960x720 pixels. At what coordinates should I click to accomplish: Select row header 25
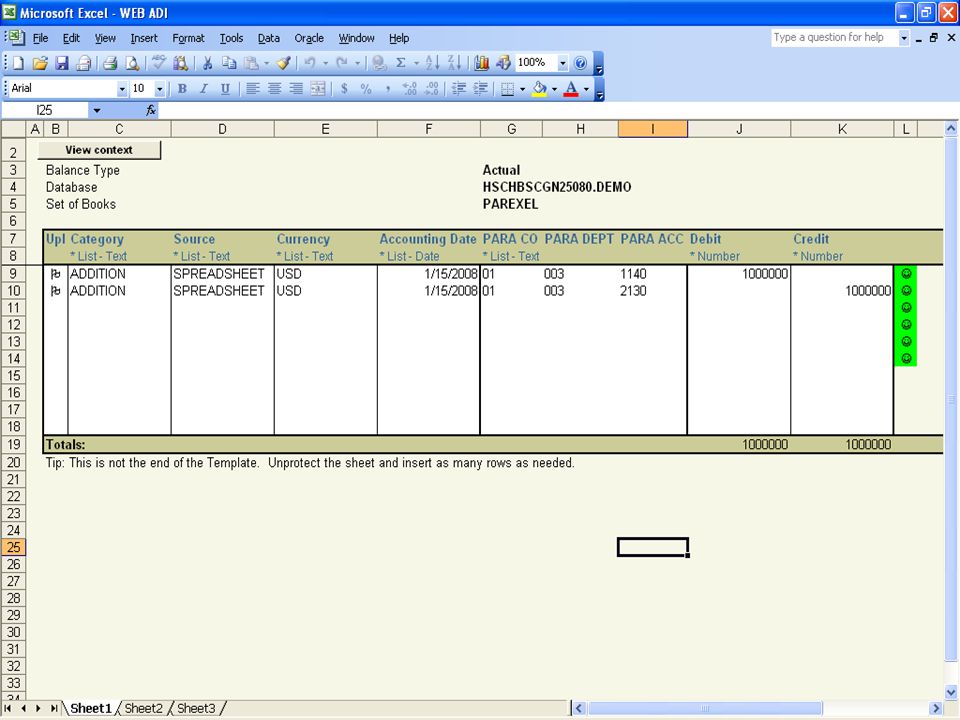13,547
